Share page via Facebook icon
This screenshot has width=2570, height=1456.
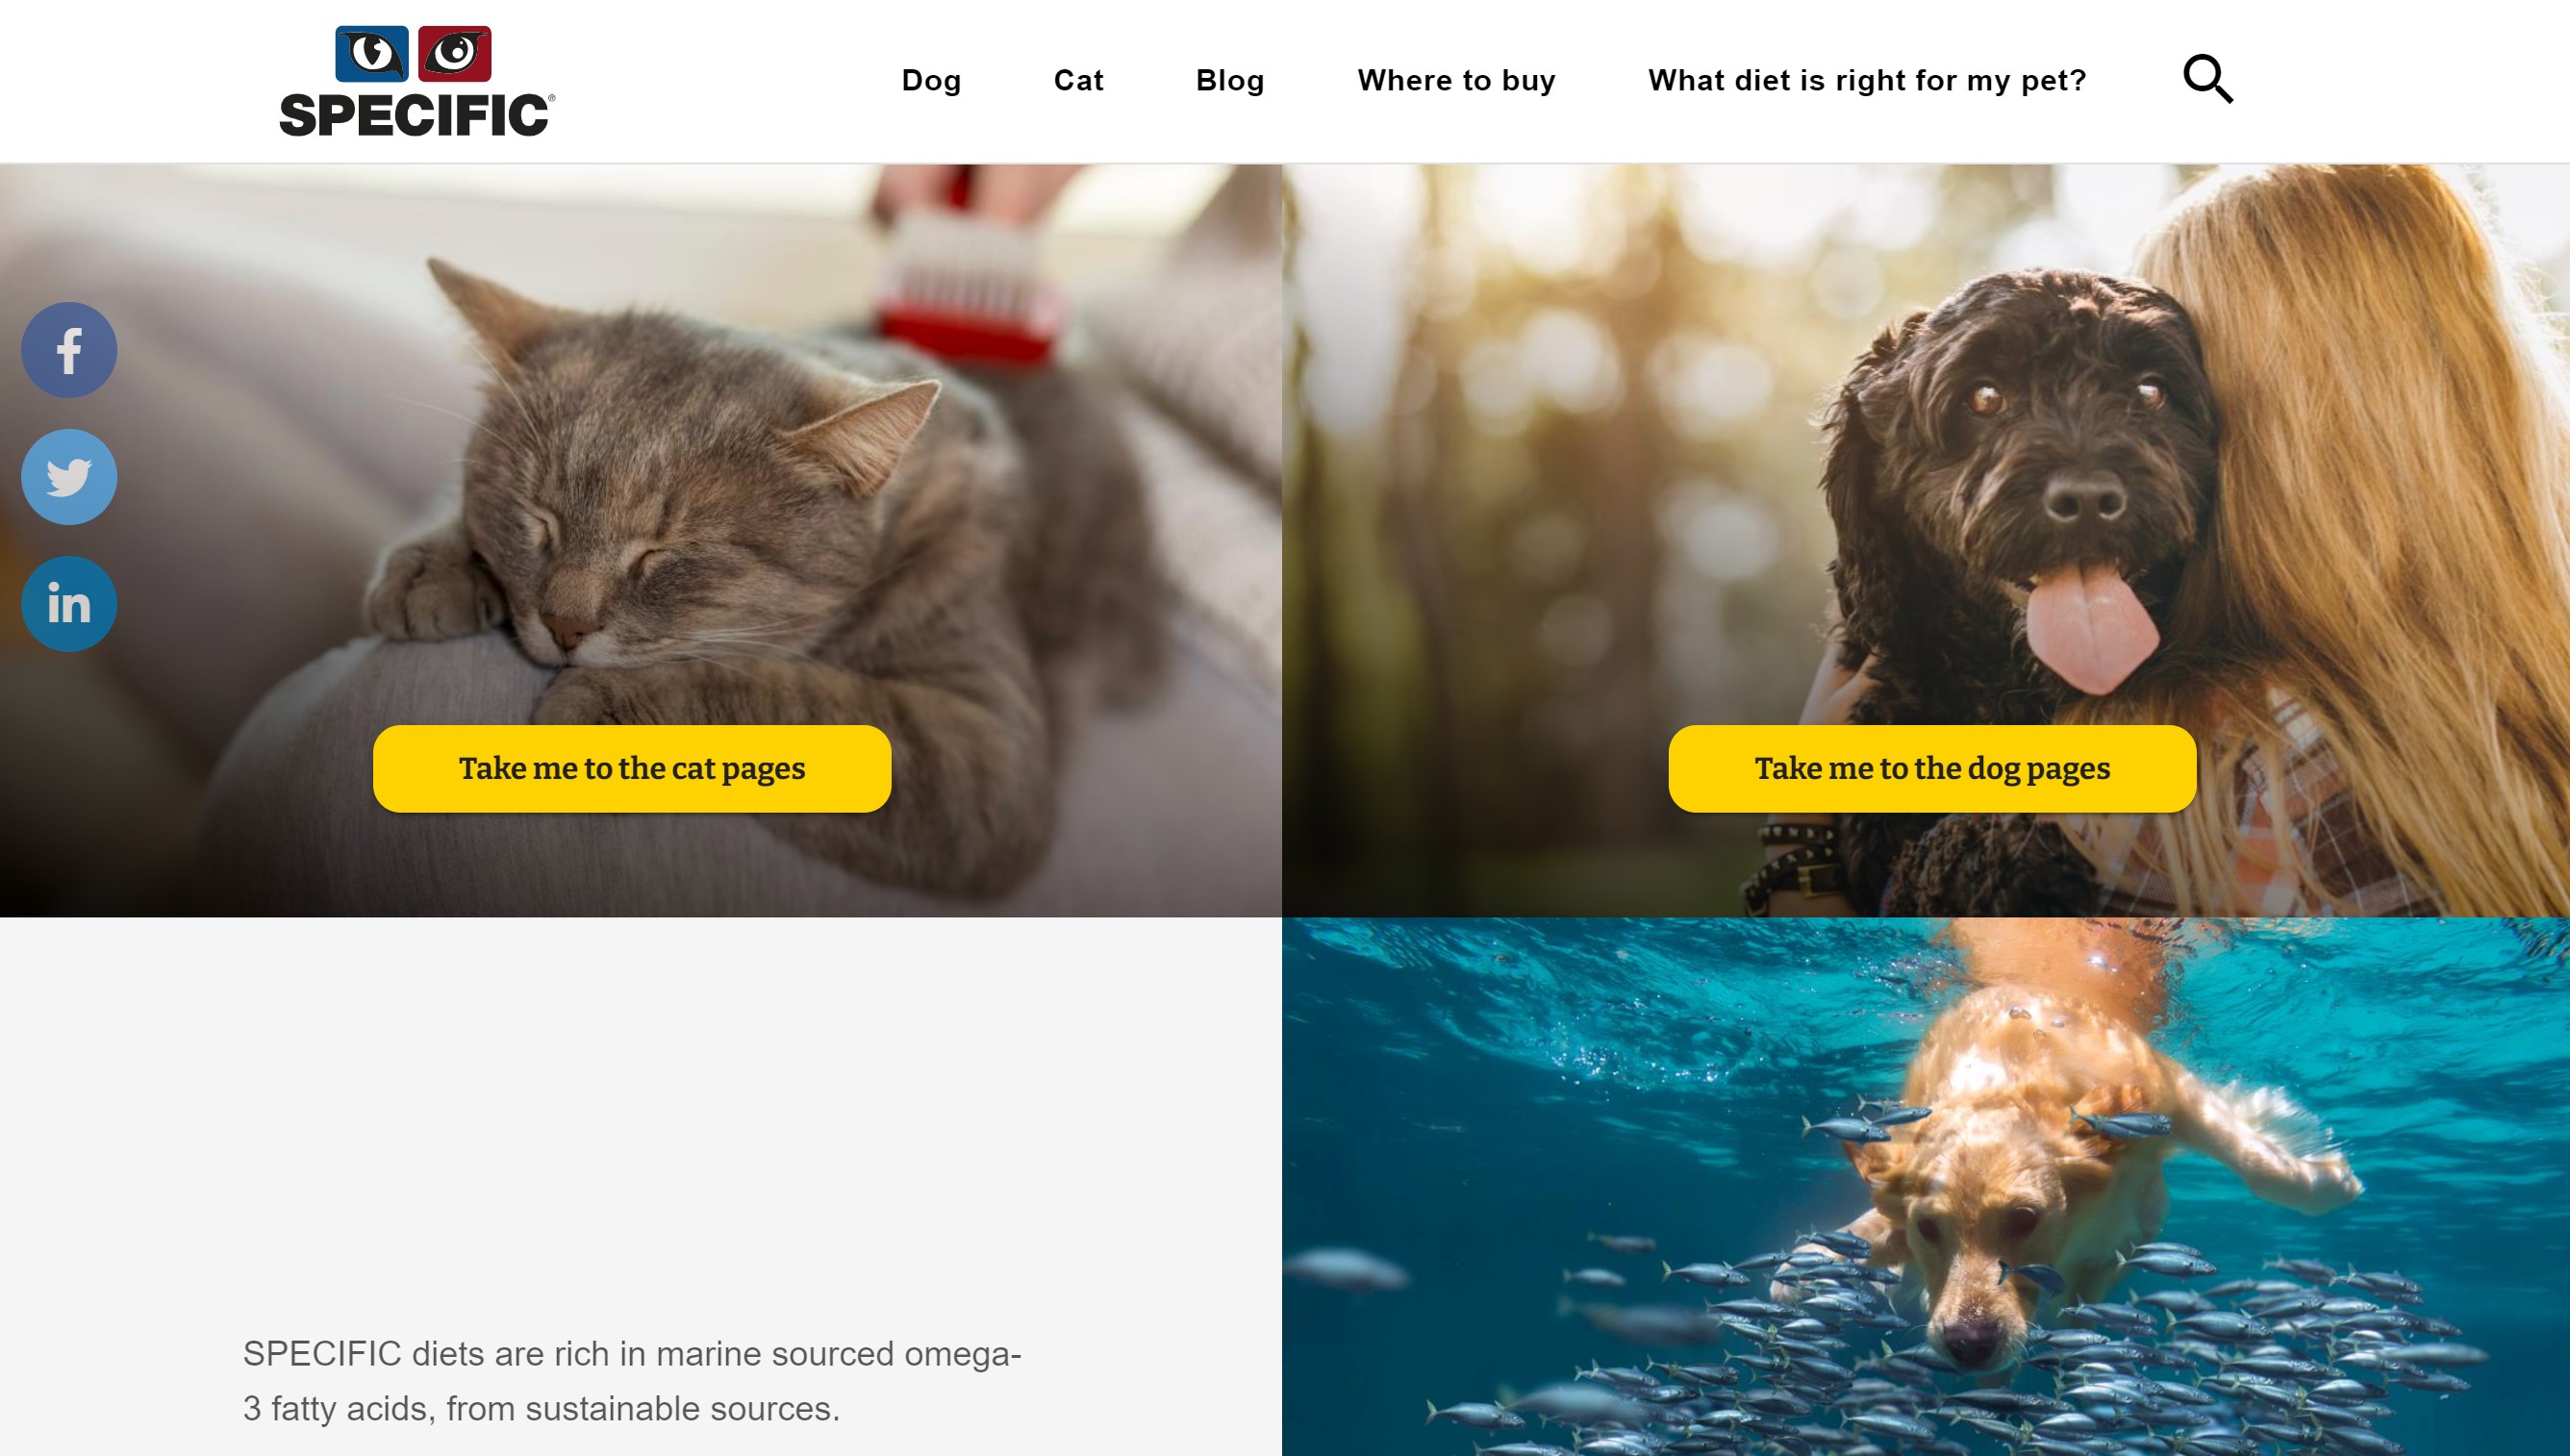tap(69, 350)
